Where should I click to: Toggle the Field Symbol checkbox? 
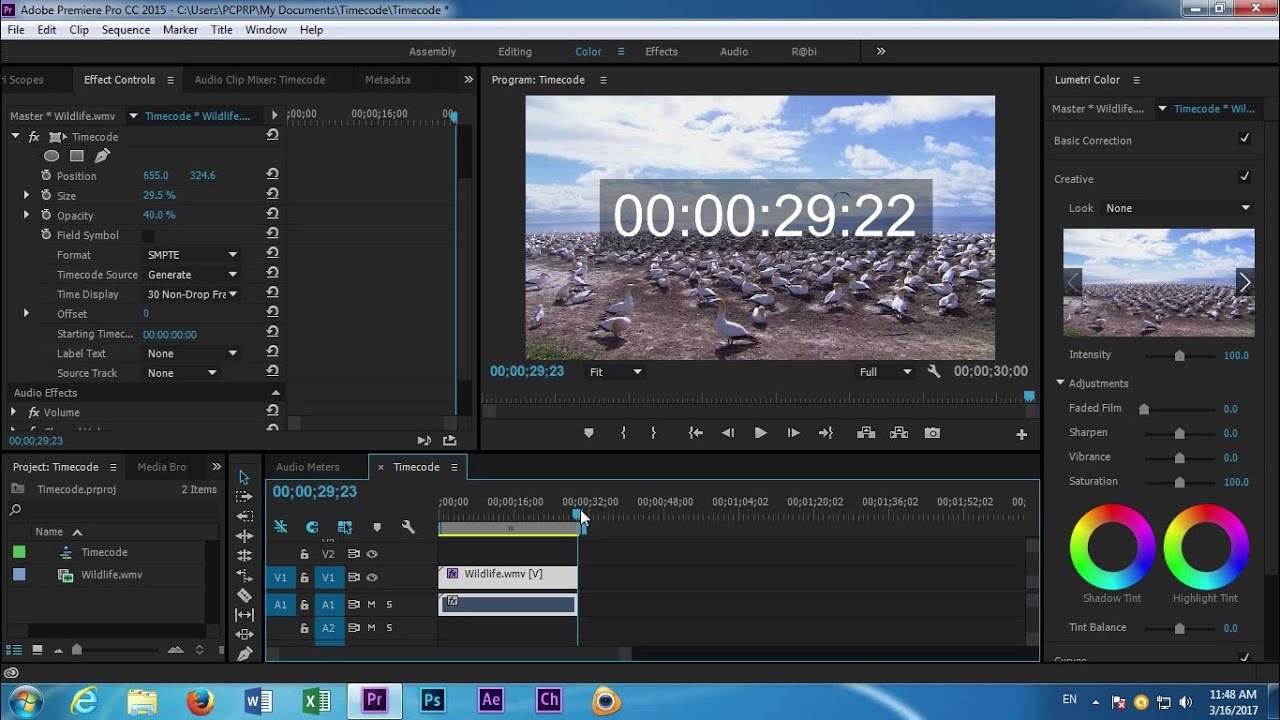148,235
